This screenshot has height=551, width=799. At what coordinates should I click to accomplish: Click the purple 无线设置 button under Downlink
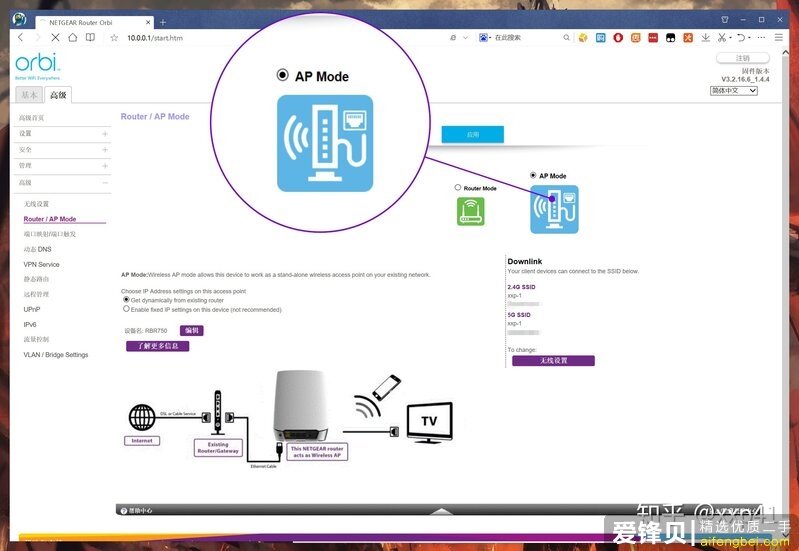(x=553, y=360)
